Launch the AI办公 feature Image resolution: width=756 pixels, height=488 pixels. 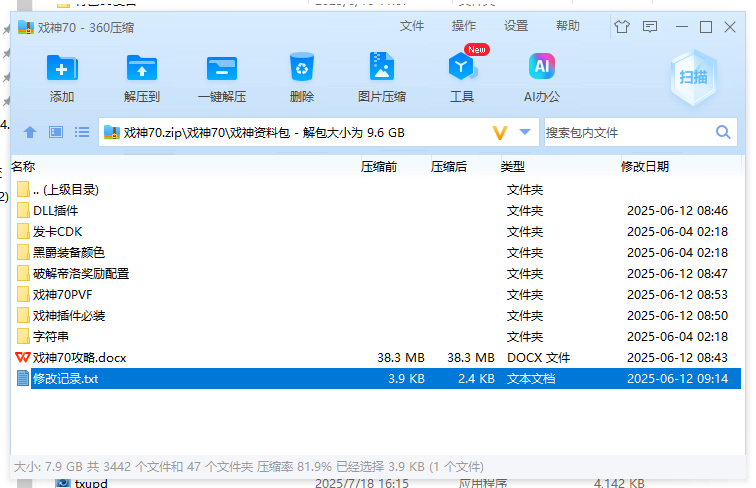[541, 68]
